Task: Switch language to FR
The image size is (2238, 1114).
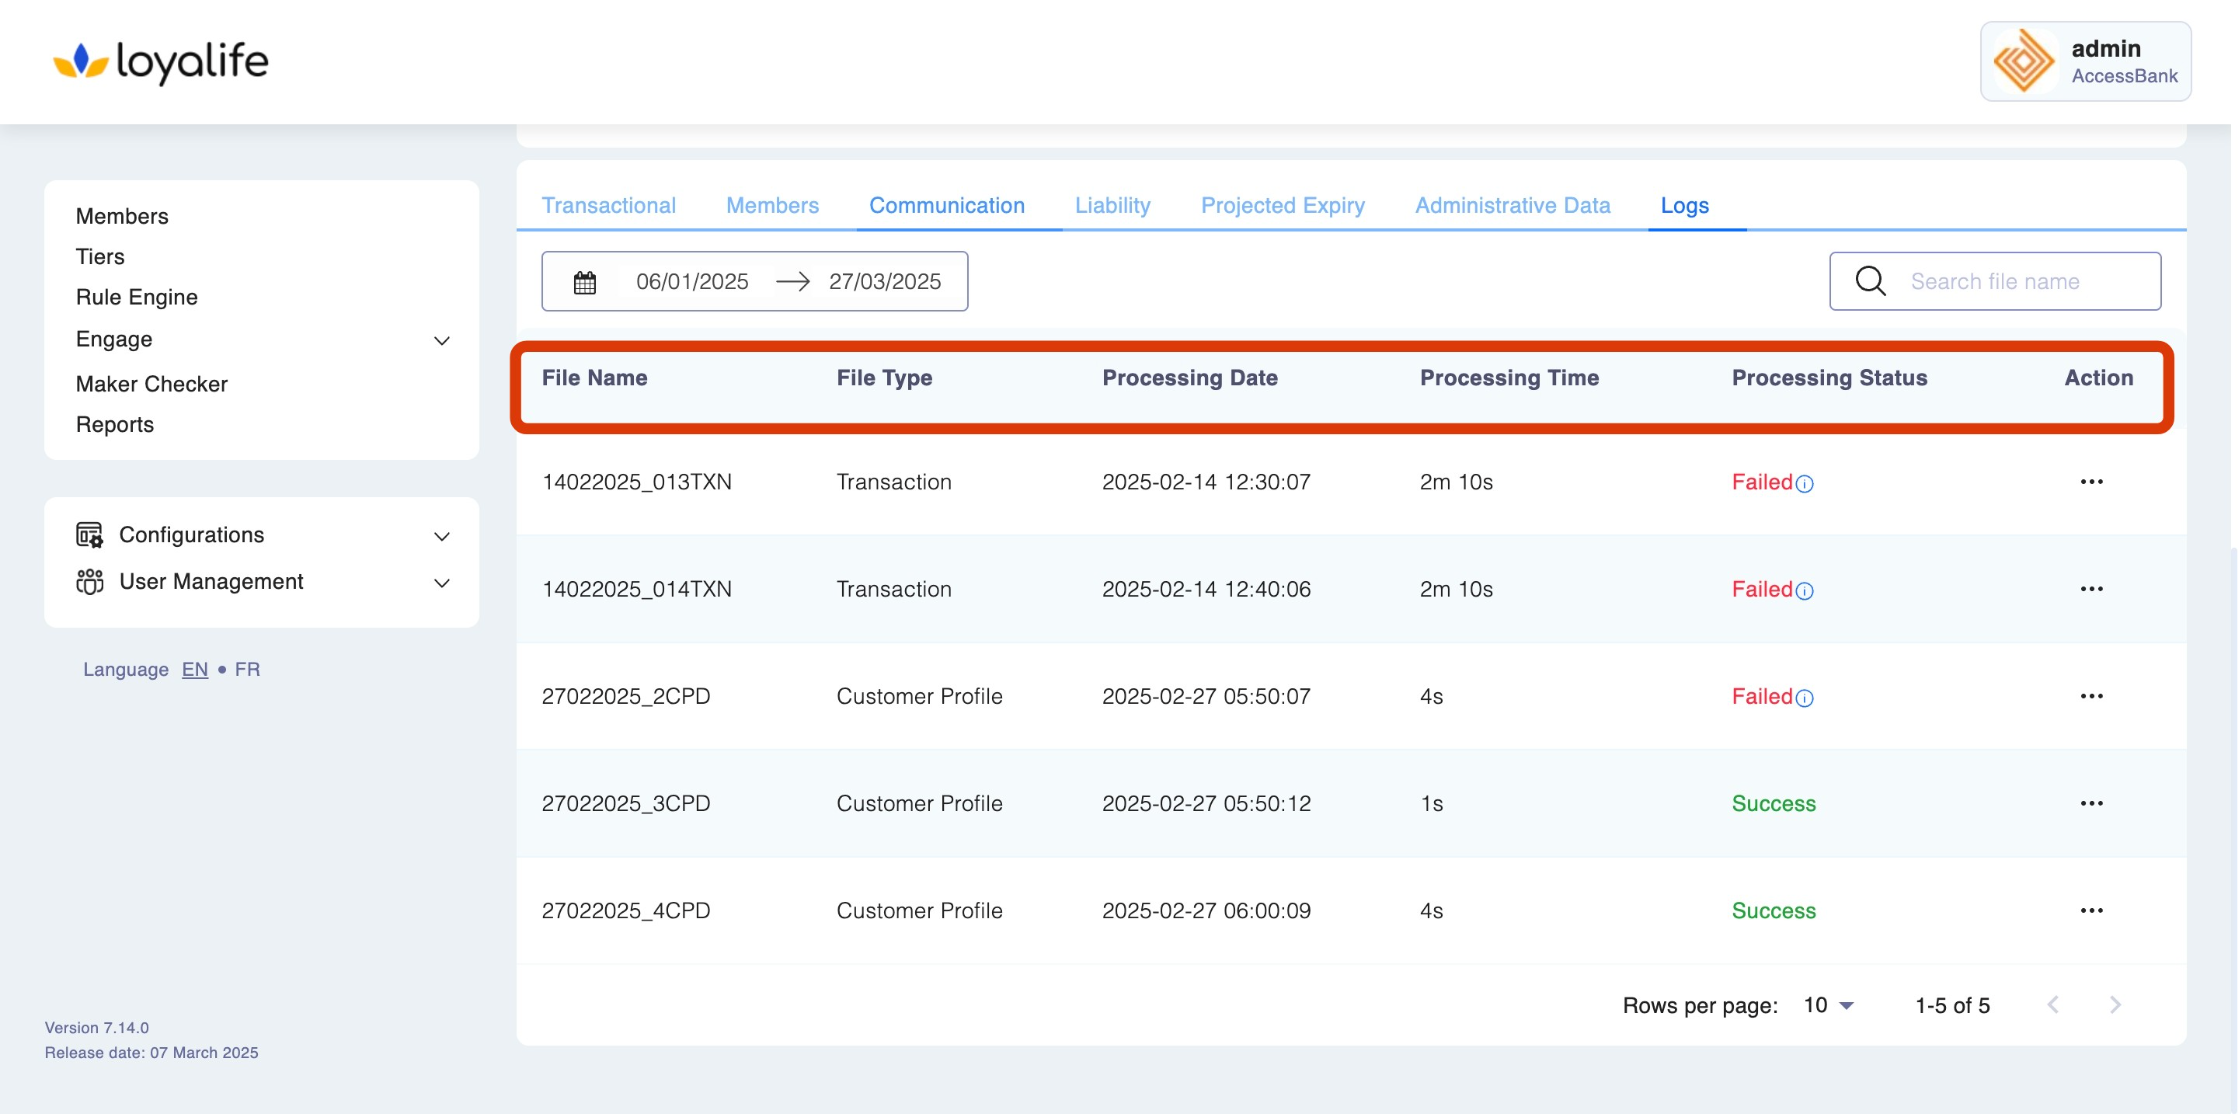Action: click(x=247, y=669)
